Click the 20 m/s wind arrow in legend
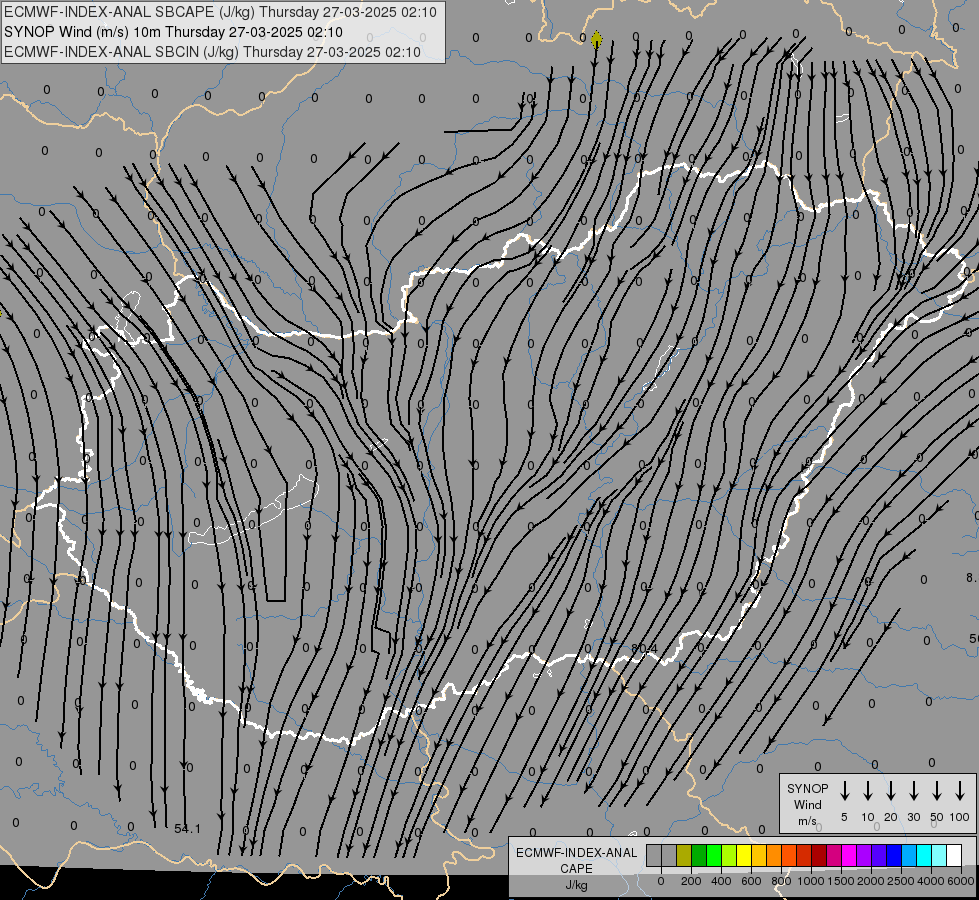 (x=890, y=791)
